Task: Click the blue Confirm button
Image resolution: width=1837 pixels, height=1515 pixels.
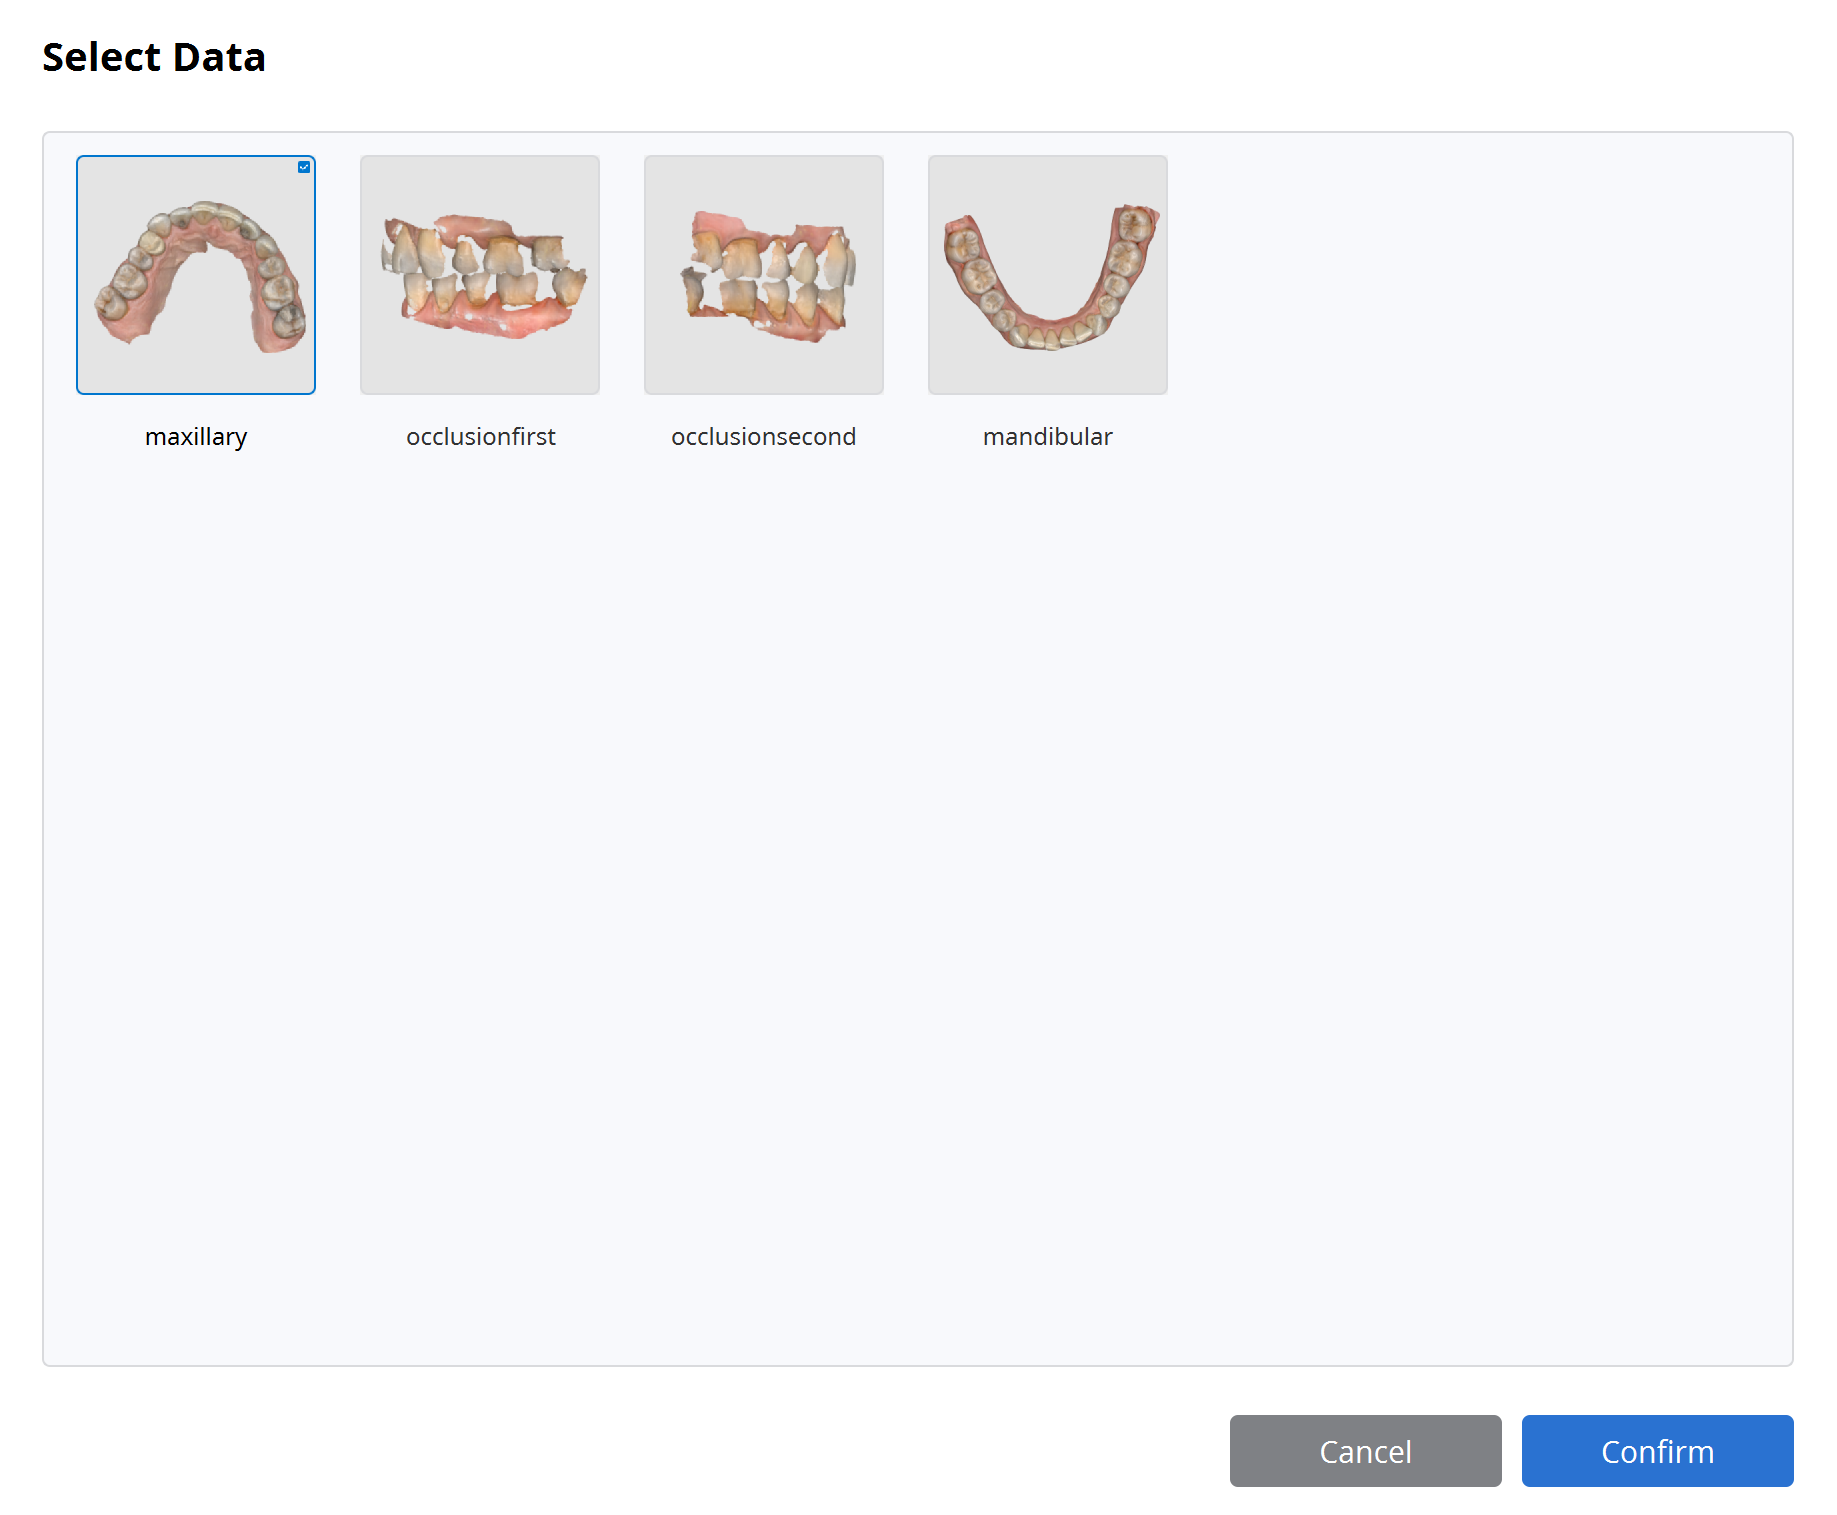Action: coord(1657,1451)
